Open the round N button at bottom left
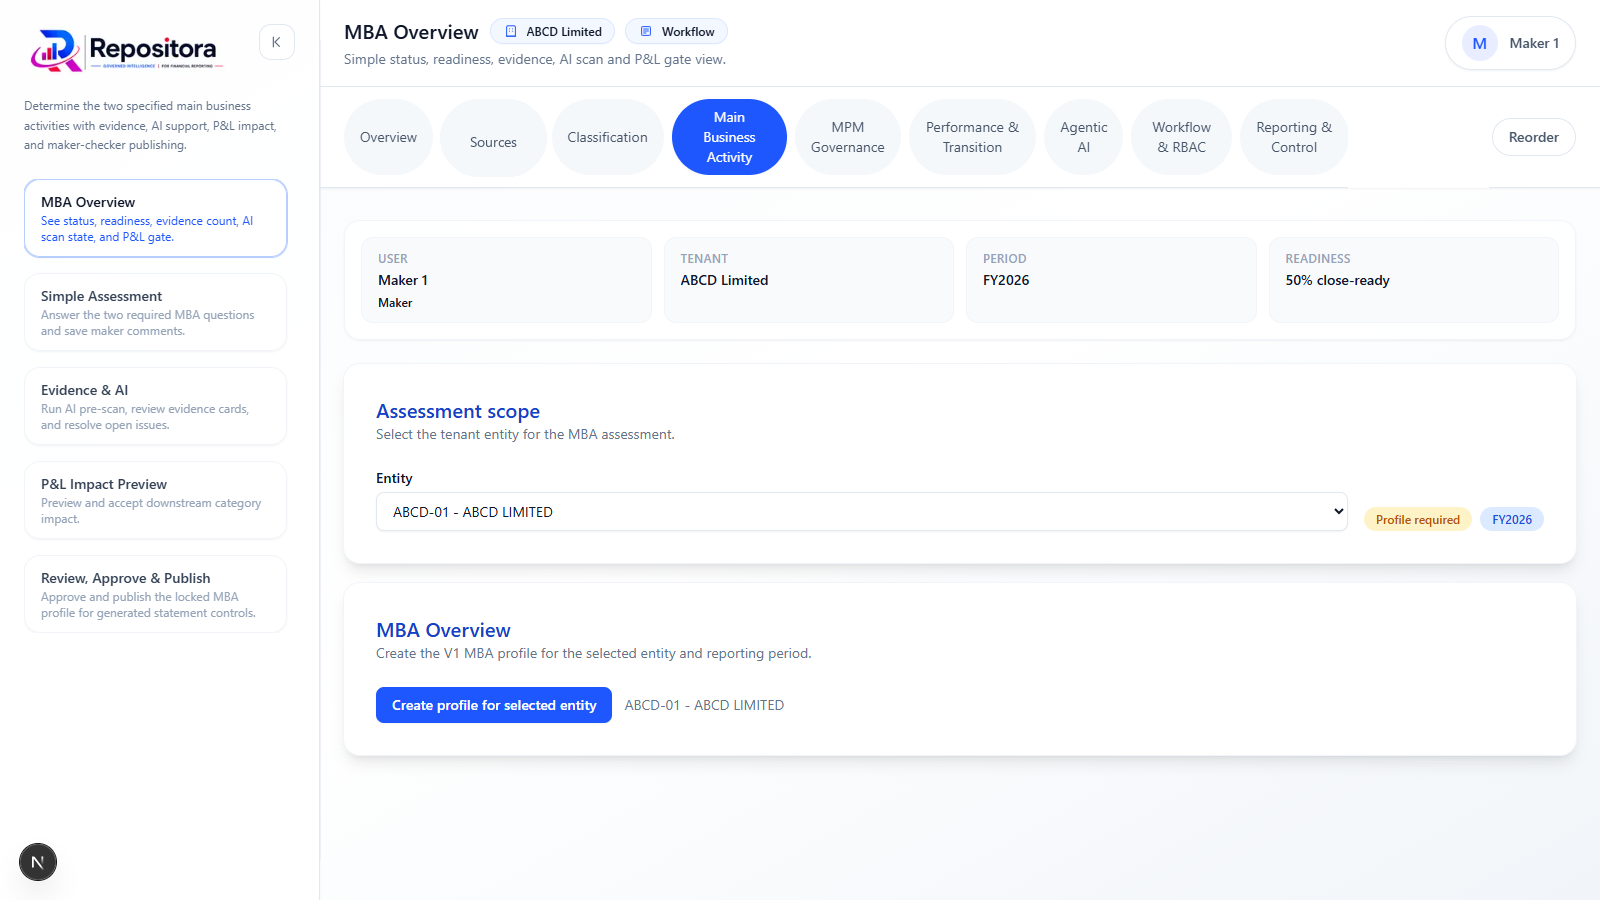Viewport: 1600px width, 900px height. (x=38, y=862)
